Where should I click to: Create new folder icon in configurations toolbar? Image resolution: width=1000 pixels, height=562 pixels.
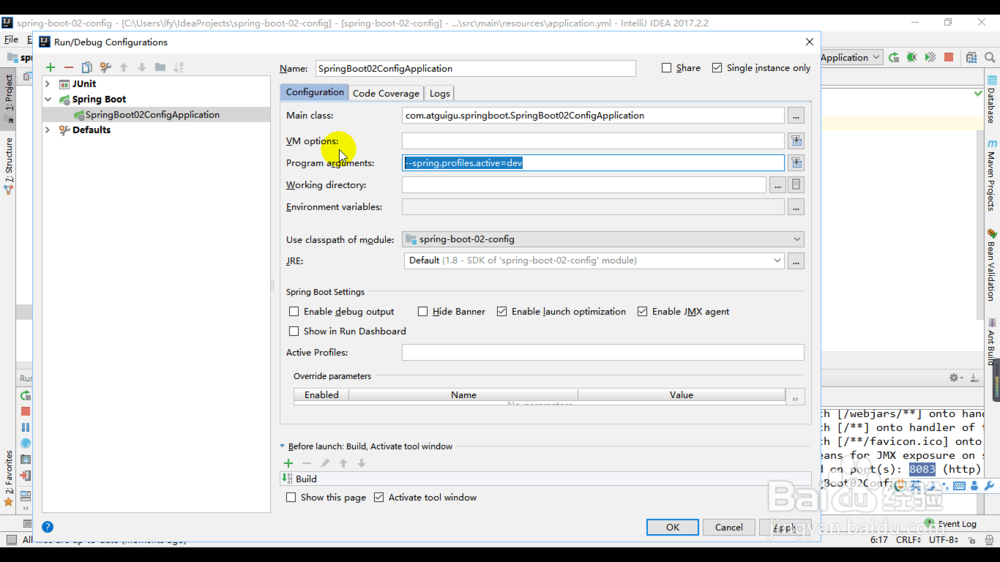point(160,67)
